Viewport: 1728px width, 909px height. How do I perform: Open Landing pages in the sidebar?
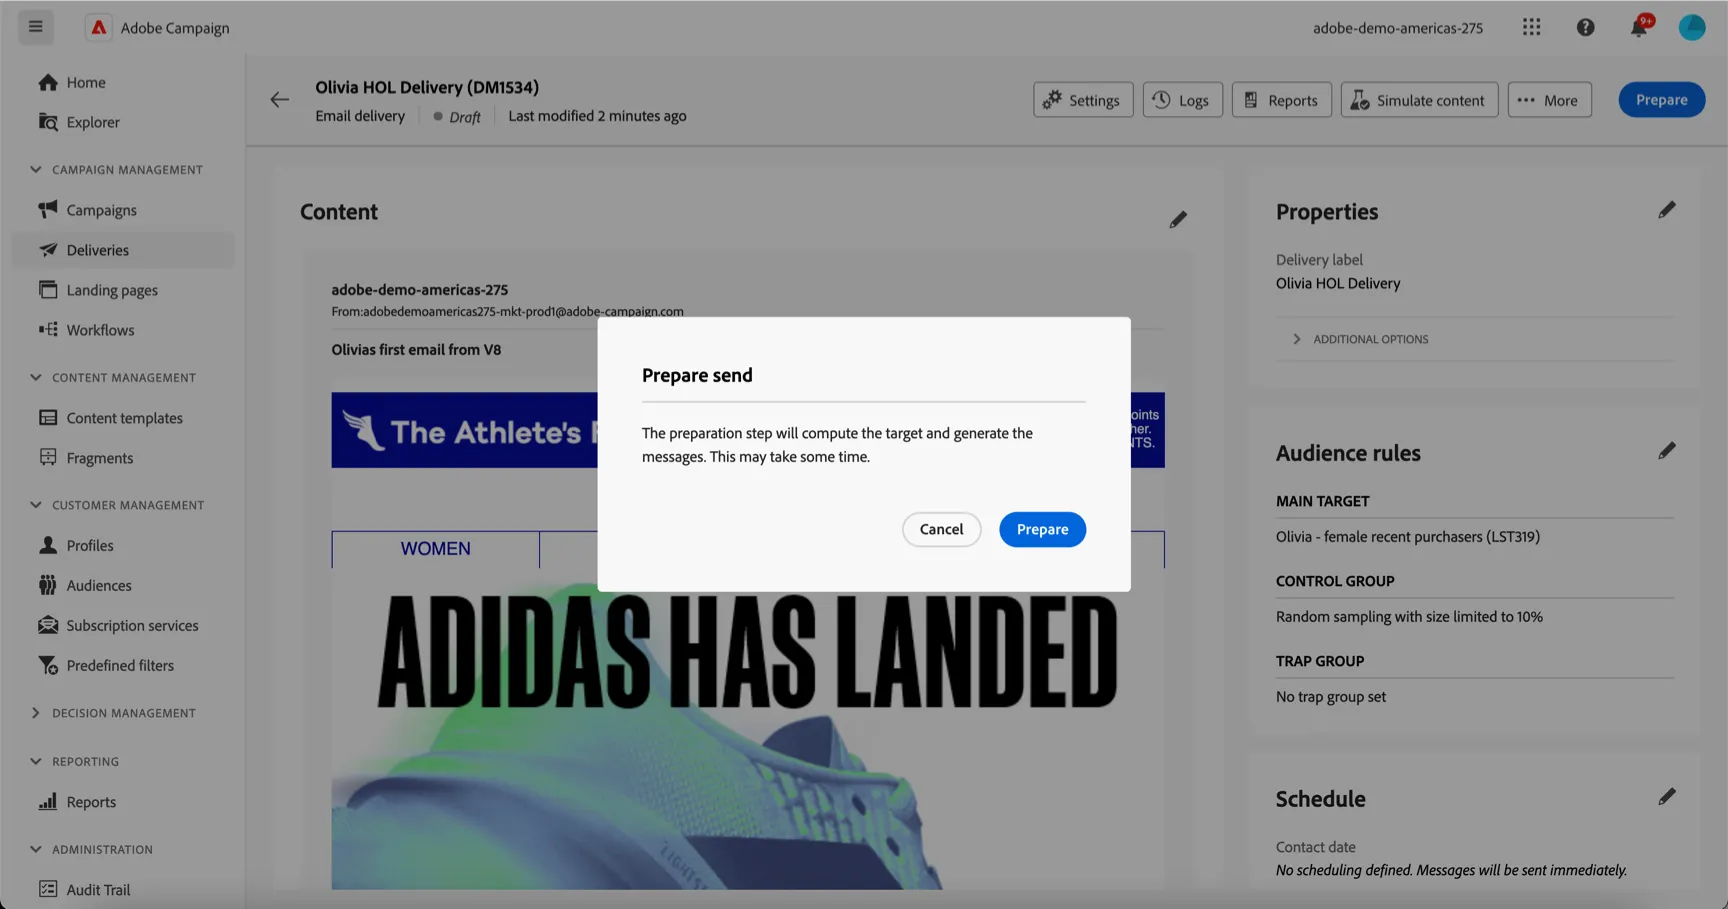tap(124, 290)
